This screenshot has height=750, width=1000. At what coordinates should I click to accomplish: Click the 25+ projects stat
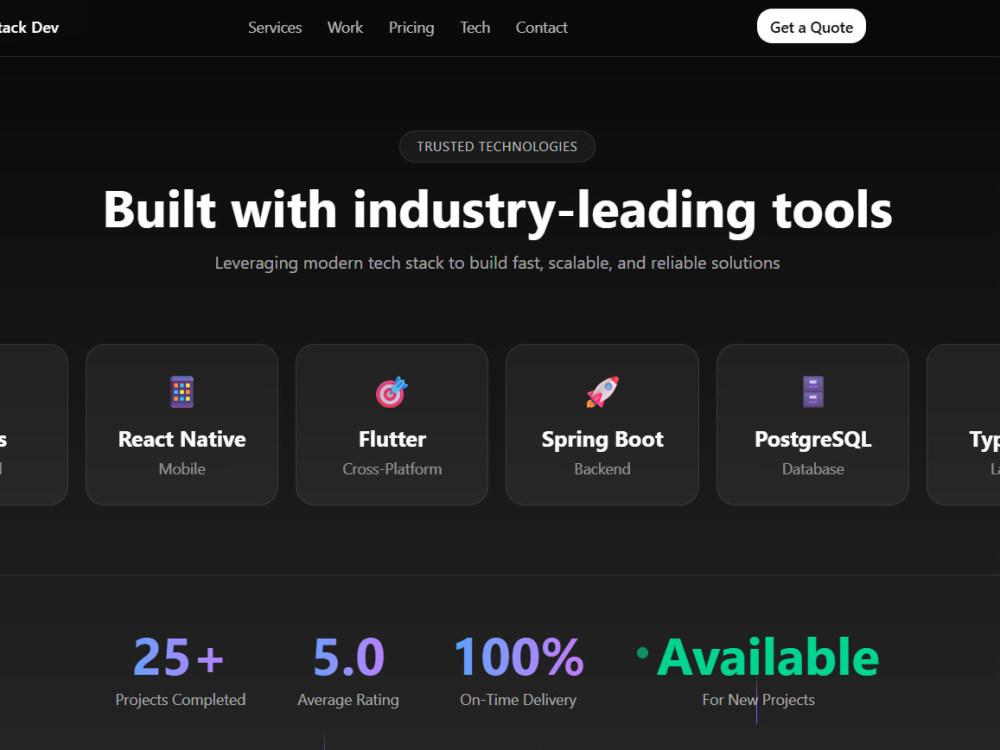179,657
